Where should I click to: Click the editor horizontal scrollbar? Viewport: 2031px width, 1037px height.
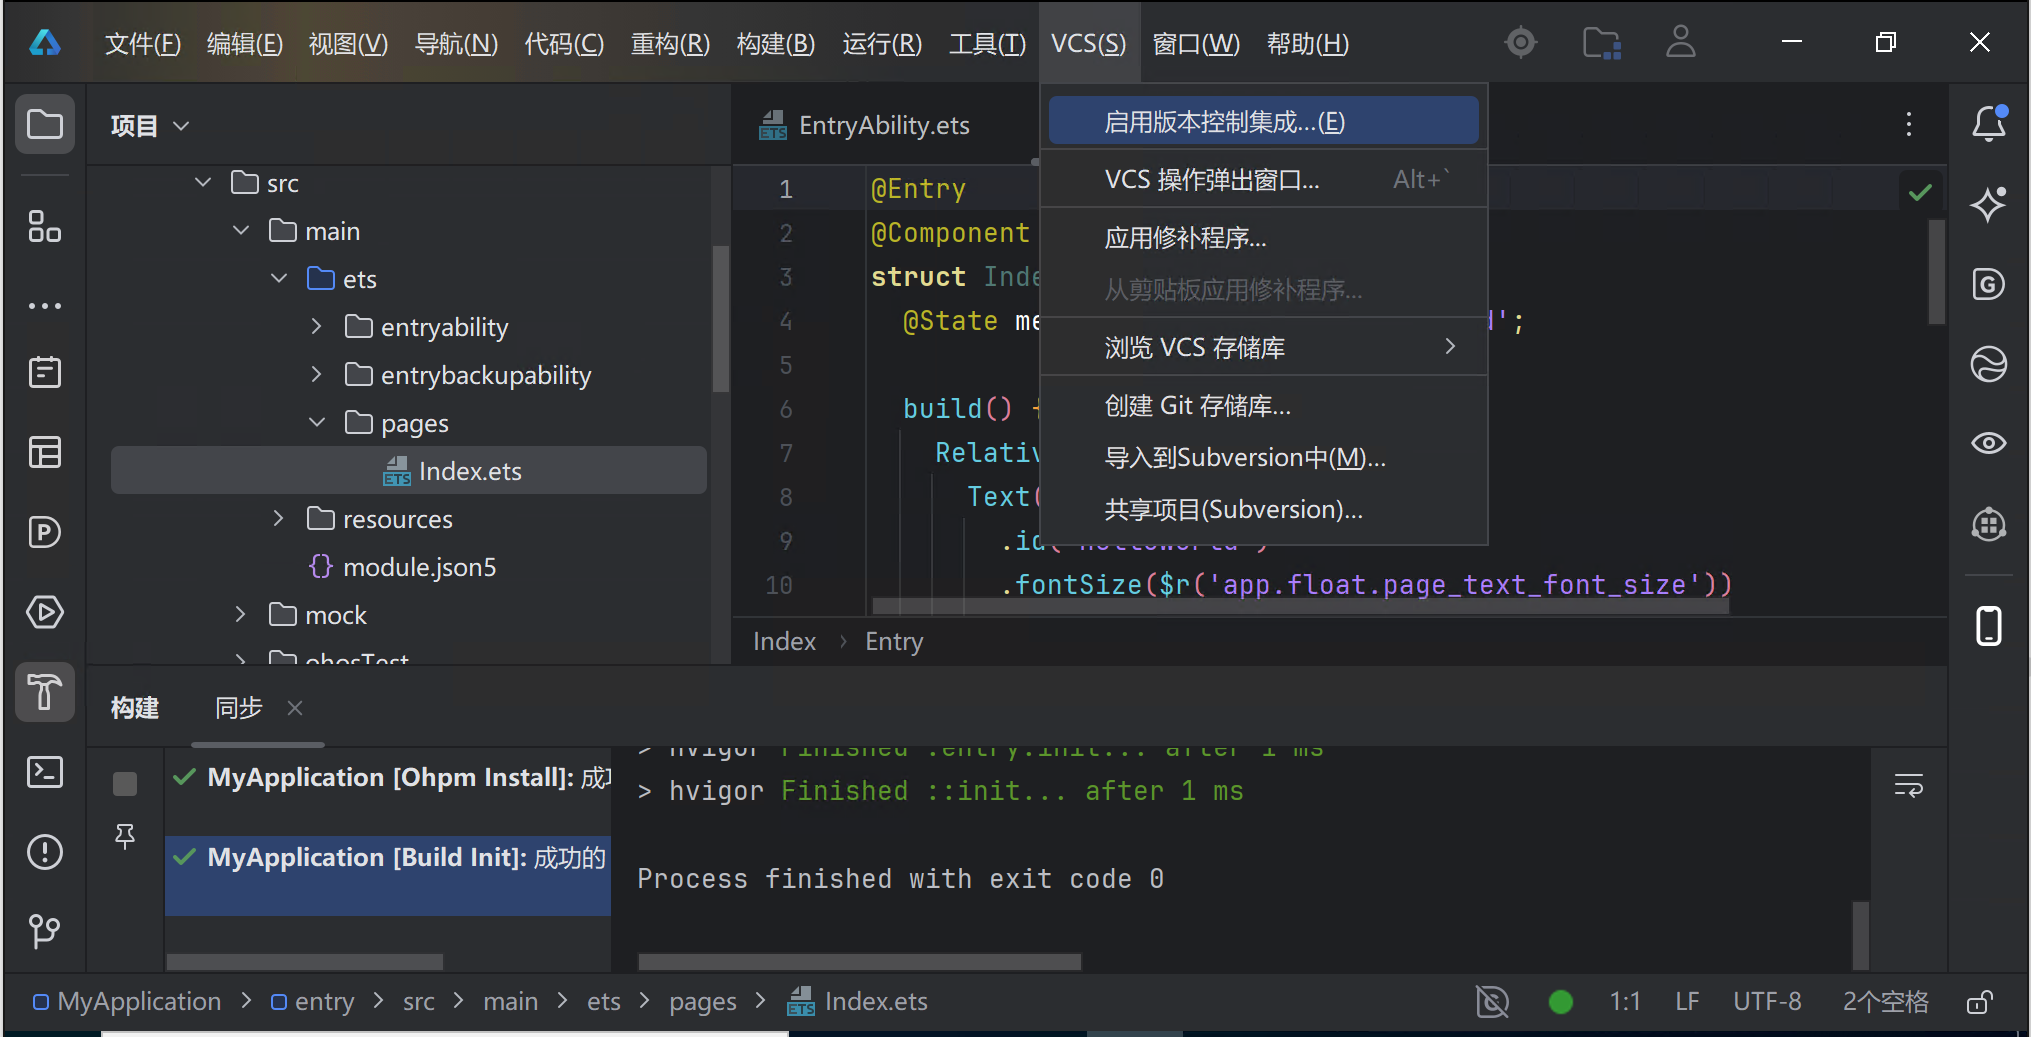coord(1301,606)
